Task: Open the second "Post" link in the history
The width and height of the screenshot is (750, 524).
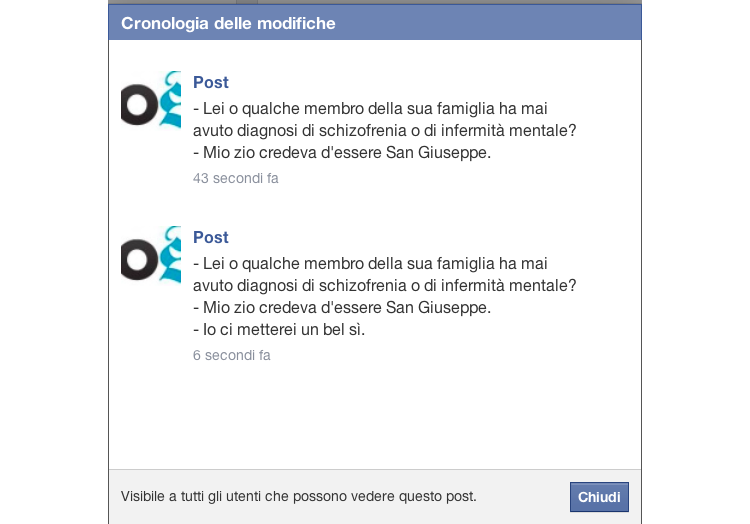Action: (211, 238)
